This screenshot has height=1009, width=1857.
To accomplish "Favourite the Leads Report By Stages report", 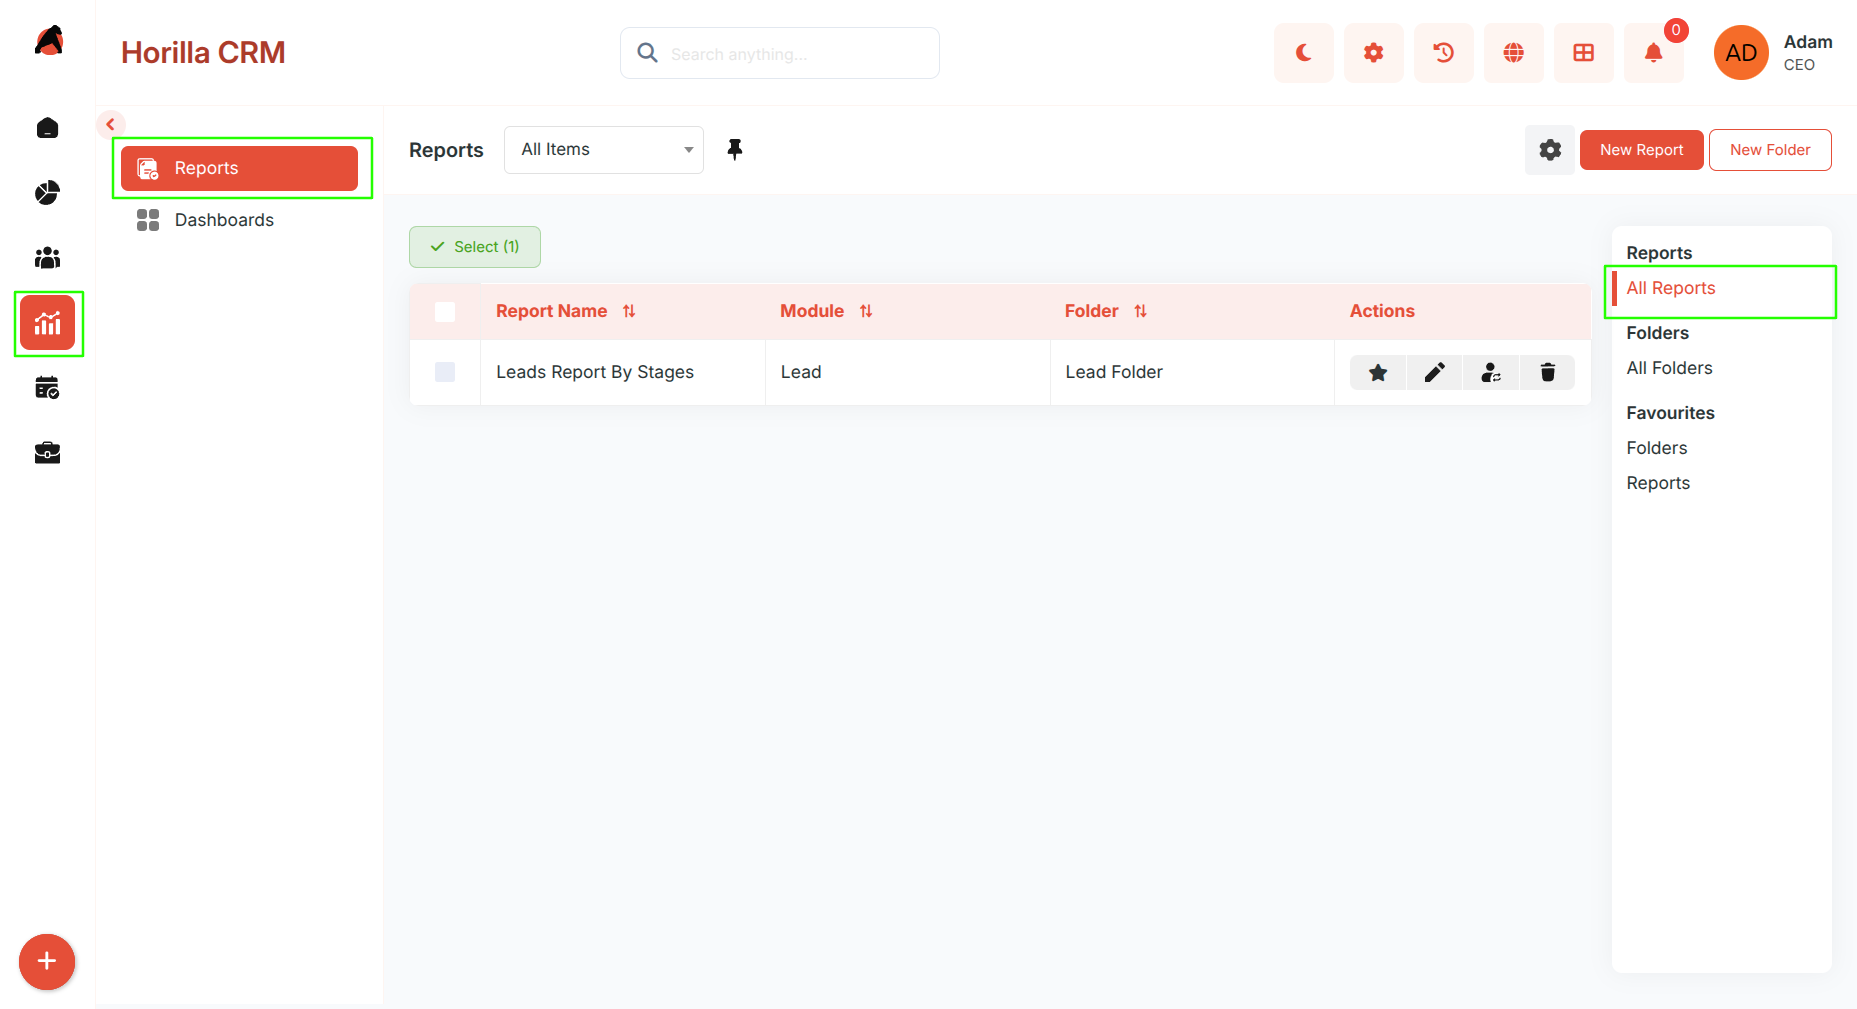I will 1378,373.
